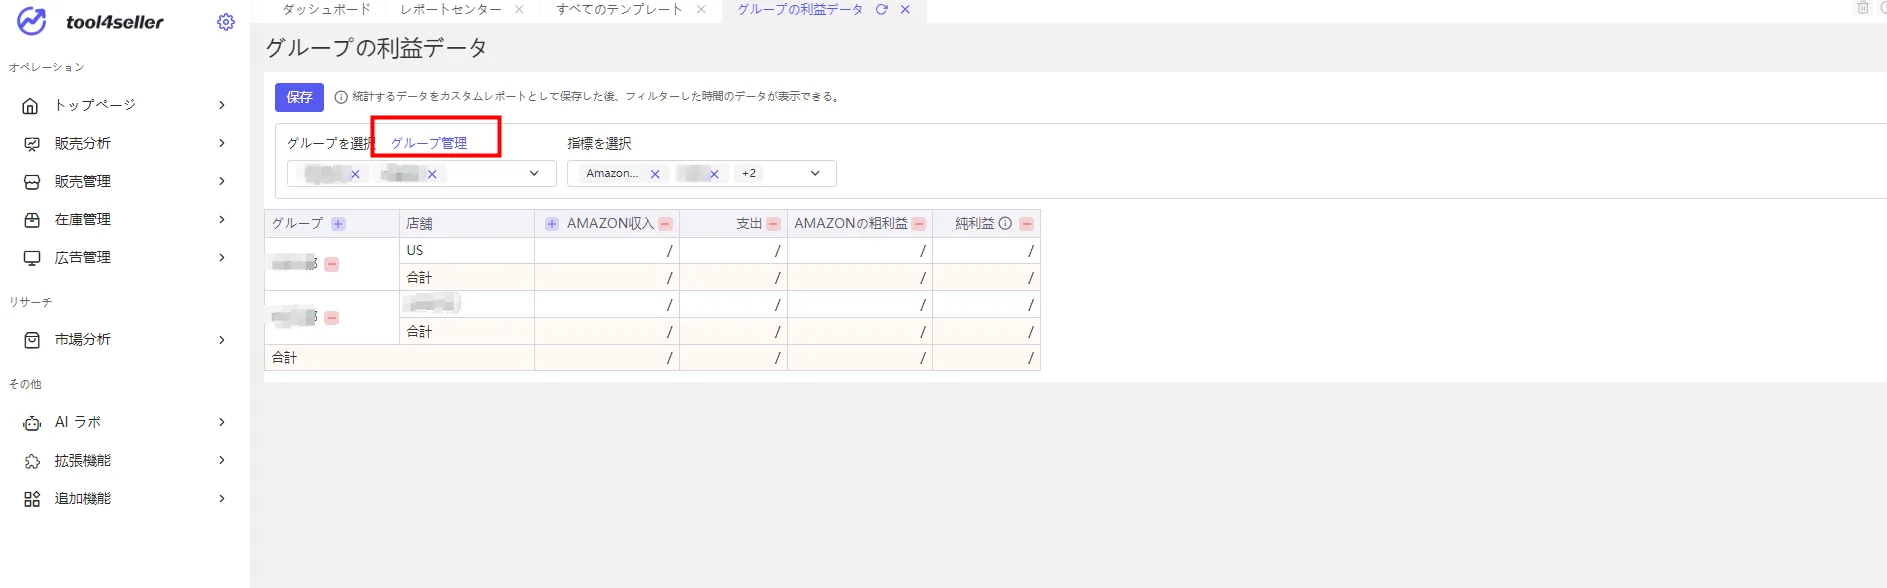Screen dimensions: 1887x588
Task: Remove the second group row below US
Action: point(331,318)
